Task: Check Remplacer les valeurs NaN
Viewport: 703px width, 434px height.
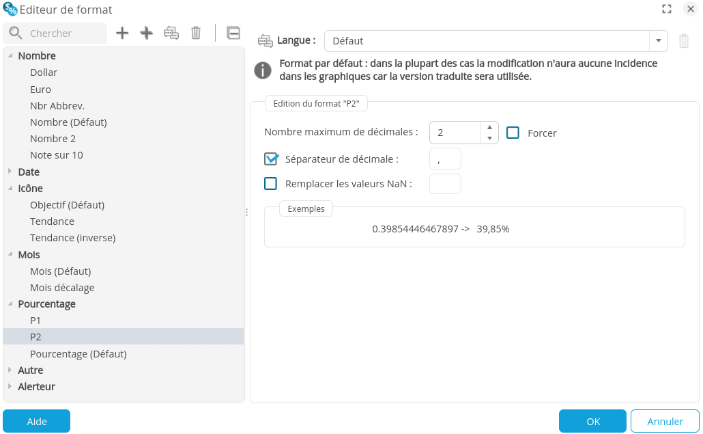Action: coord(271,183)
